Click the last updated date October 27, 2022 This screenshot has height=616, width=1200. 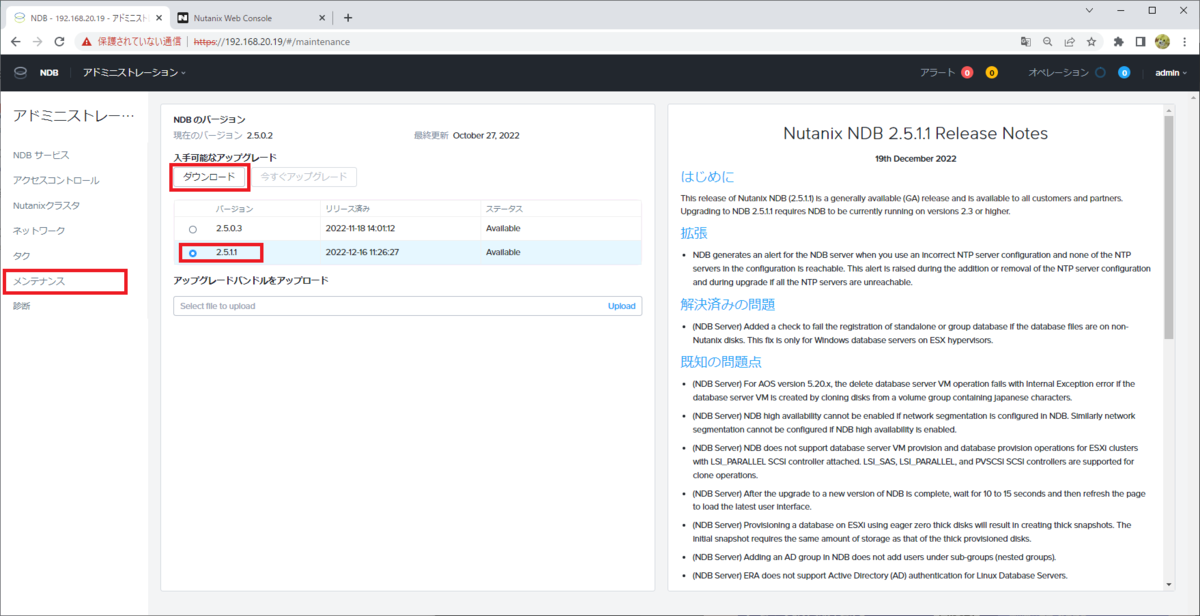coord(486,135)
